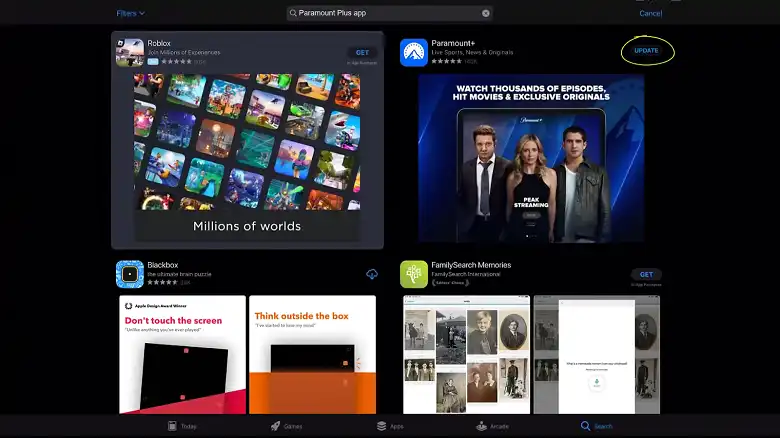Switch to the Arcade tab
780x438 pixels.
(x=492, y=426)
